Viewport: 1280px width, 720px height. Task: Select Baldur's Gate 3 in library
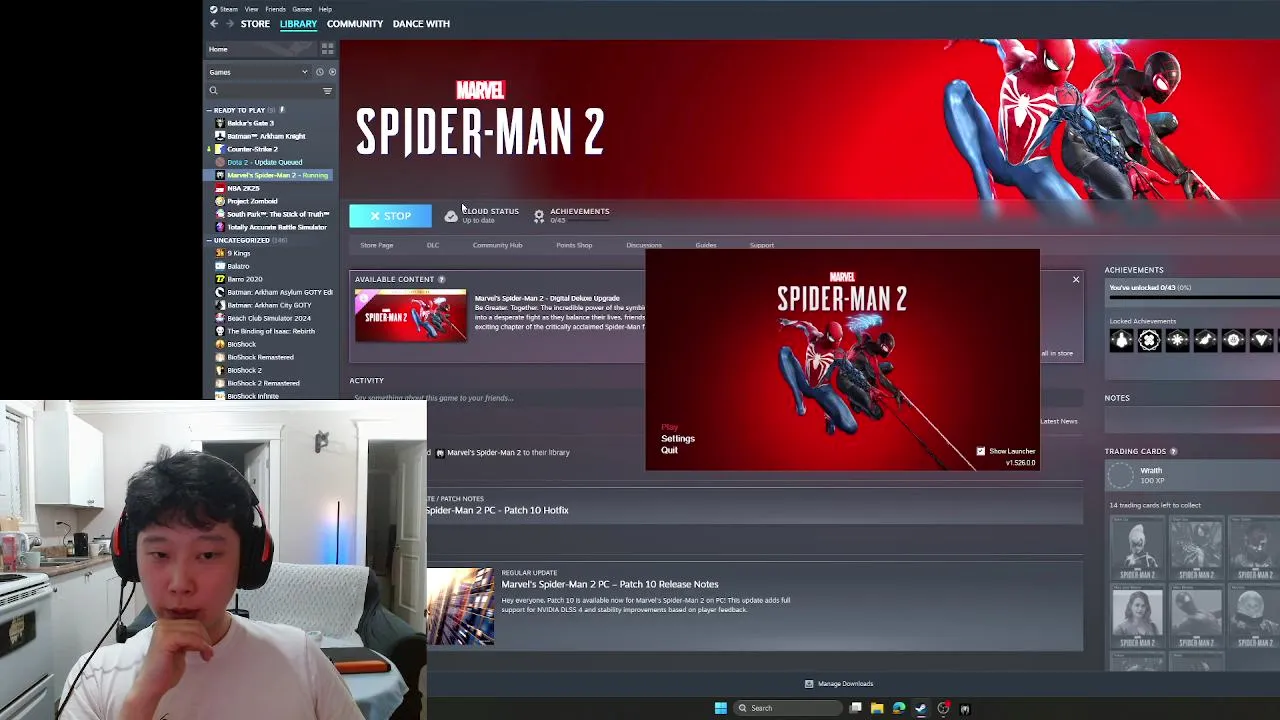(250, 123)
